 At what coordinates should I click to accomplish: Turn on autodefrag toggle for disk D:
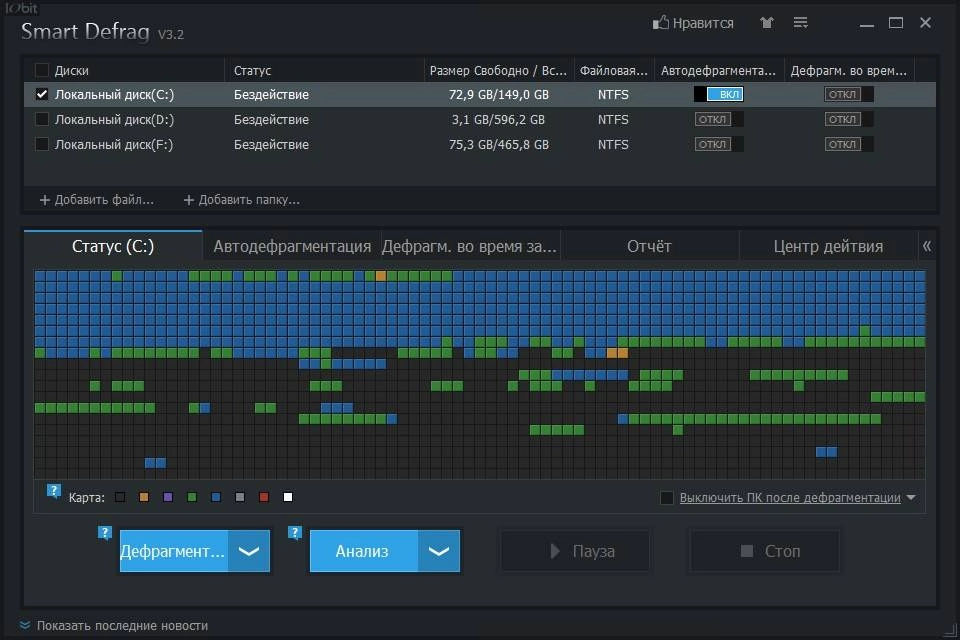click(719, 119)
